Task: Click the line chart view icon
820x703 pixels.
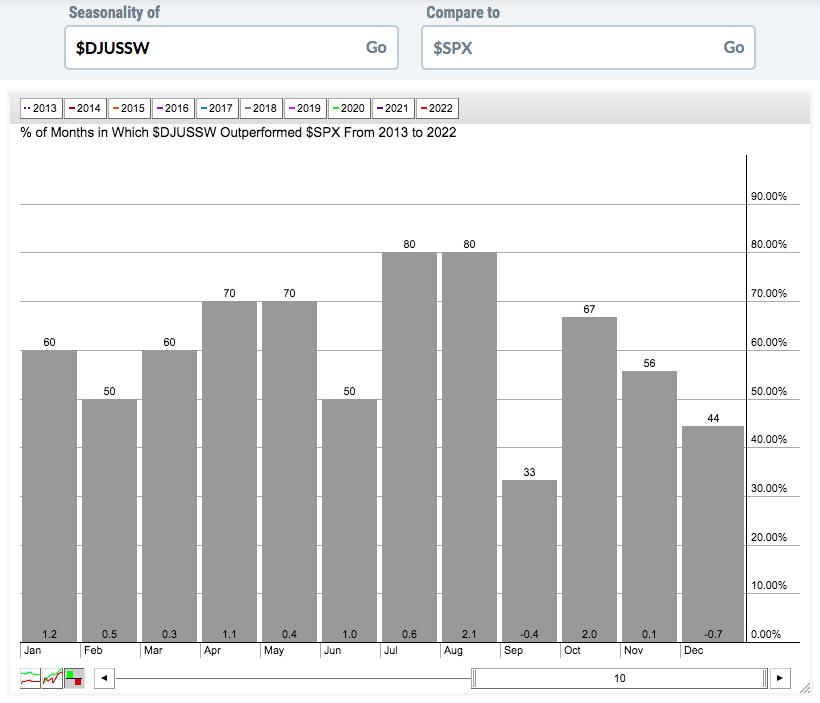Action: pos(31,678)
